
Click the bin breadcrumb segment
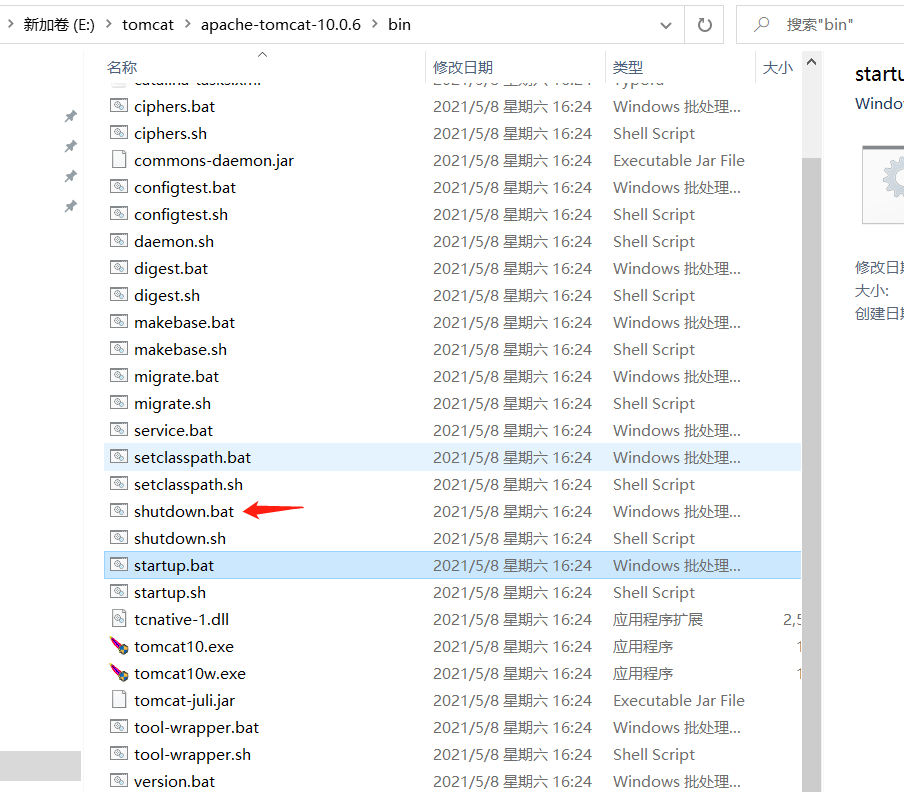click(400, 24)
